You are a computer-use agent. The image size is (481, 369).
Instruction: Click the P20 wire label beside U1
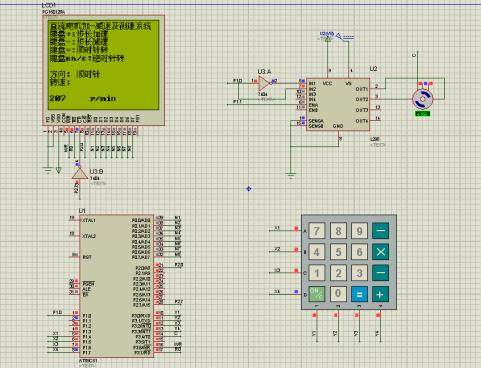(179, 265)
